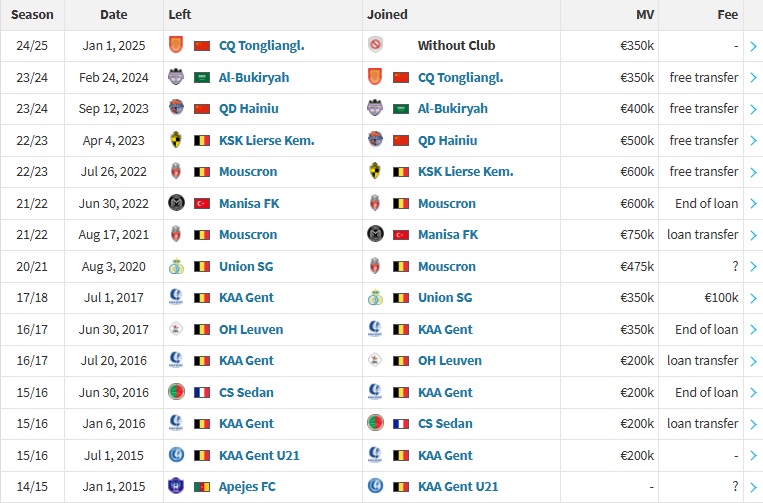
Task: Open the KAA Gent U21 link in the Jul 1, 2015 row
Action: pos(259,455)
